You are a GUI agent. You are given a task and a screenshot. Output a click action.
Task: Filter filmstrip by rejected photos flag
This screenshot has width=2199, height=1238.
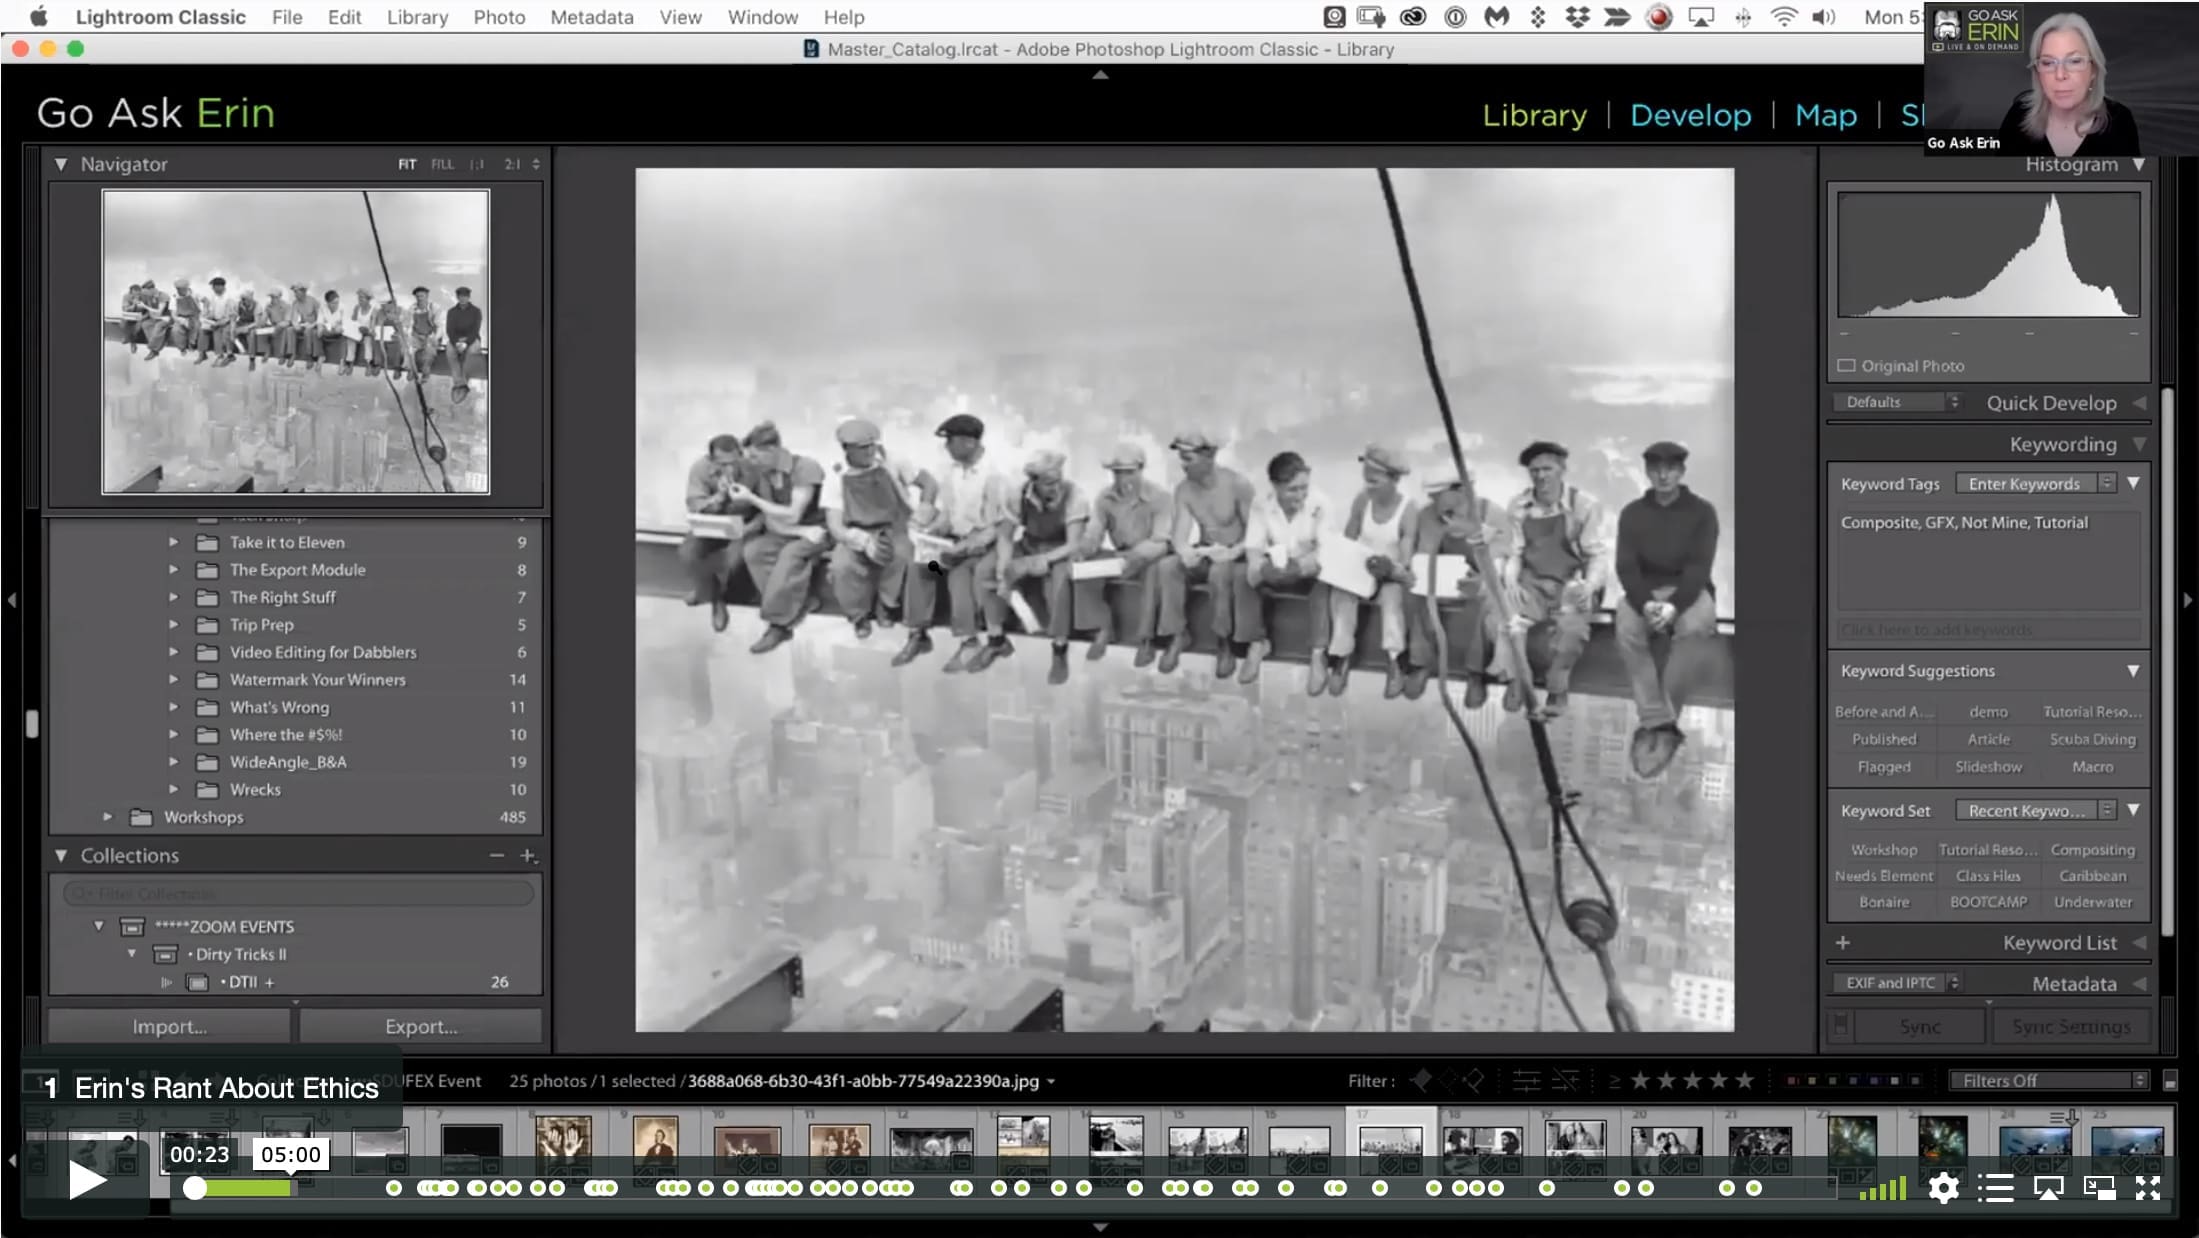click(1475, 1080)
